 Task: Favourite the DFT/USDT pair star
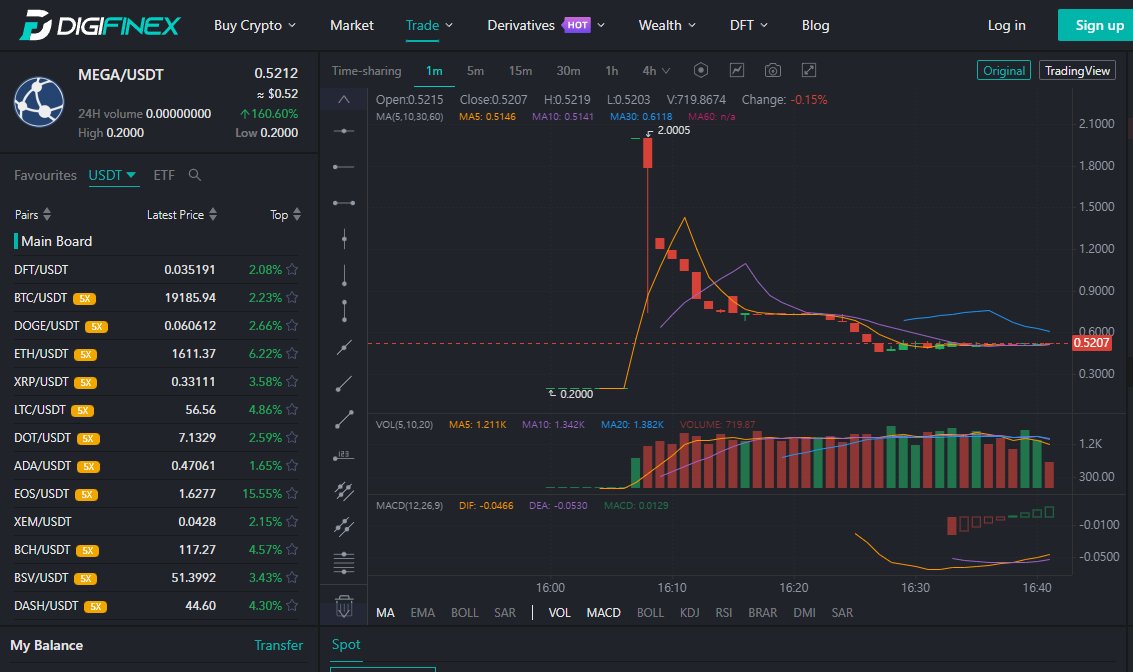(292, 270)
